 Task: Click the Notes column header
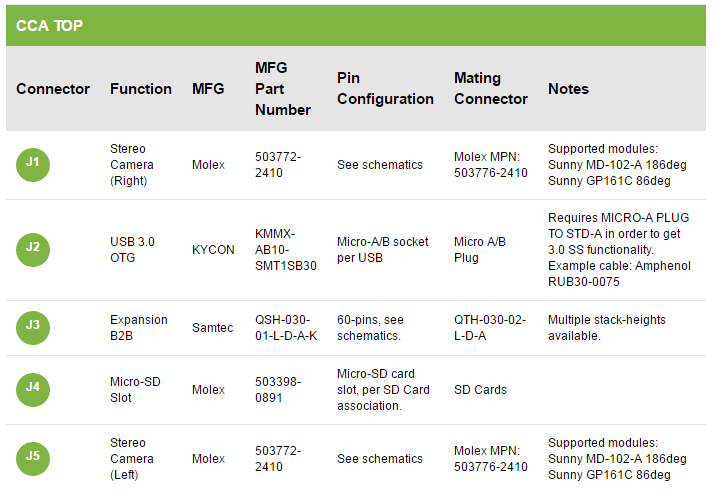point(568,89)
